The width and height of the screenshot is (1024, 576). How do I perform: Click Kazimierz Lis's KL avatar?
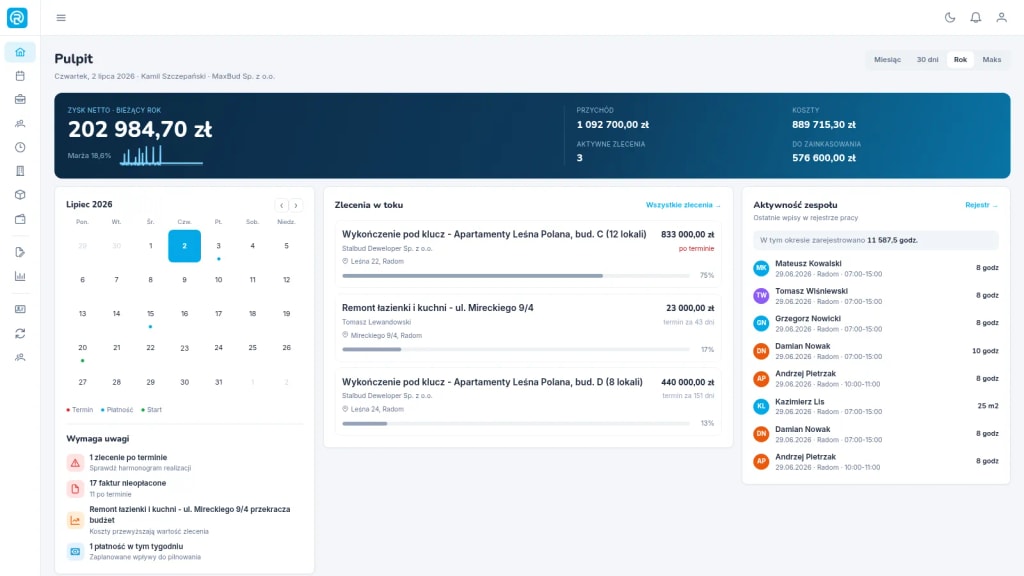click(761, 406)
